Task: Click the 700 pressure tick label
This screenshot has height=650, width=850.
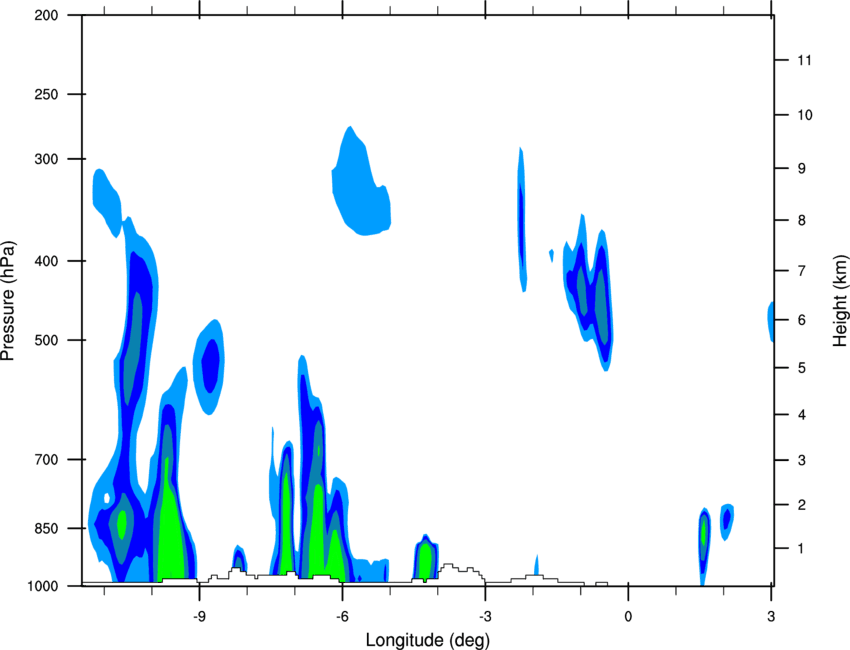Action: 46,459
